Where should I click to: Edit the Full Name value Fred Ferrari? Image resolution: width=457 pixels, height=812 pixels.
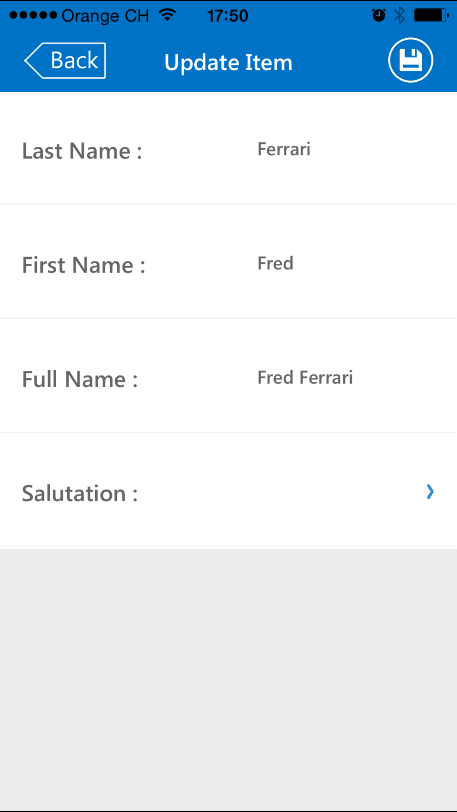305,378
